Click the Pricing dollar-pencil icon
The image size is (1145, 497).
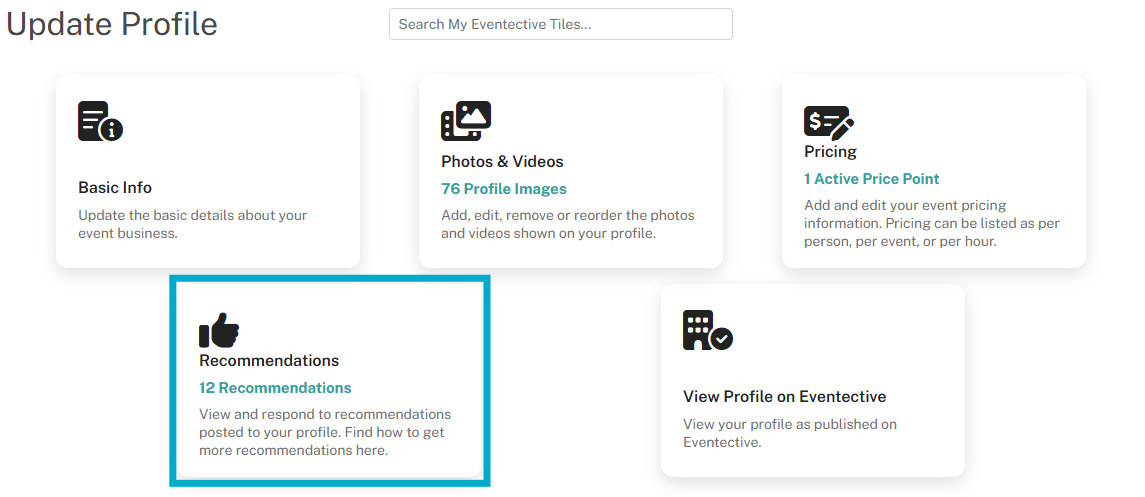[x=829, y=123]
